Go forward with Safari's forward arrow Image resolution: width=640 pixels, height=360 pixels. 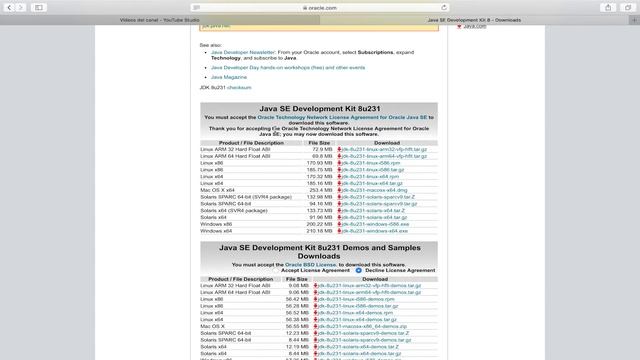tap(20, 7)
